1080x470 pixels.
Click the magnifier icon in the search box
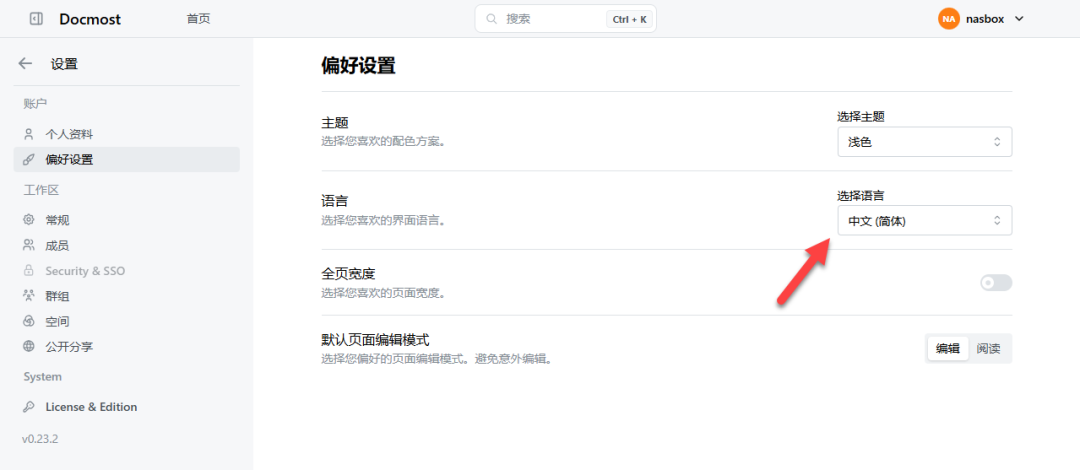[x=492, y=19]
